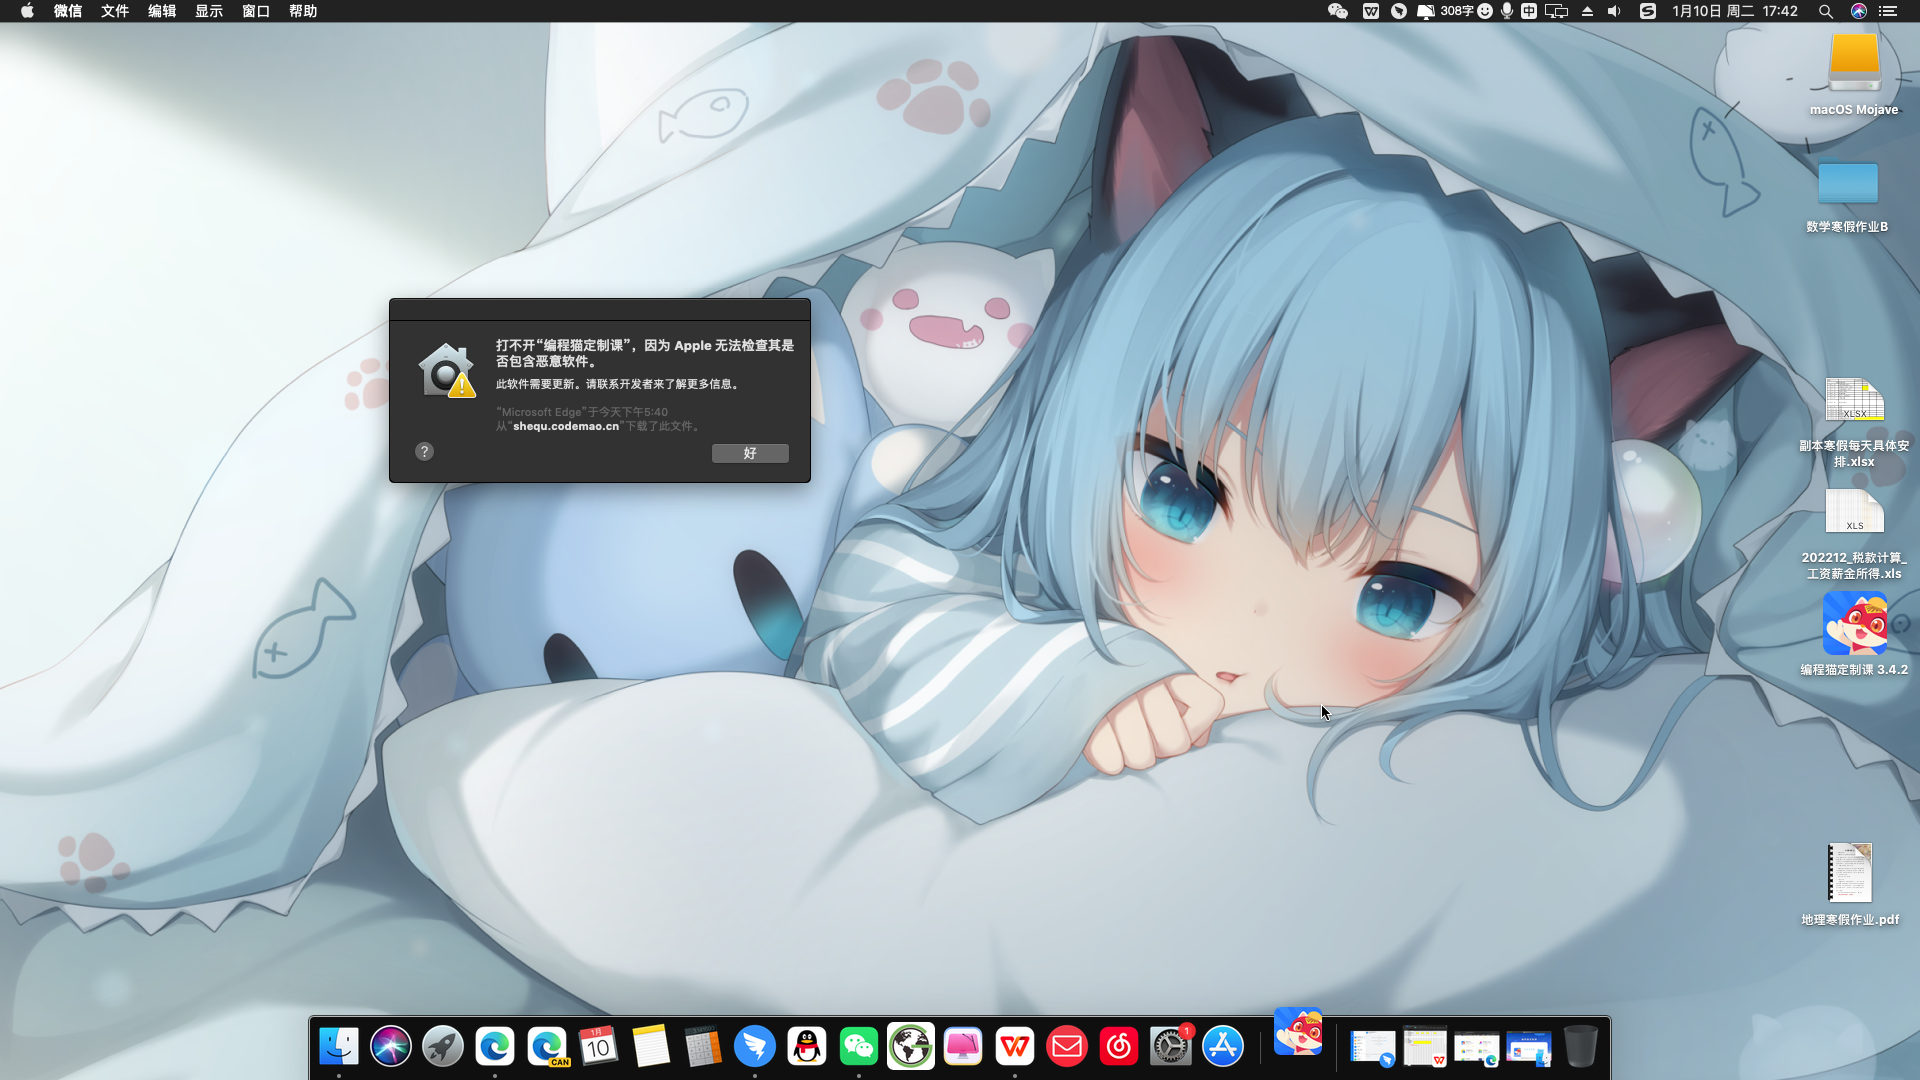This screenshot has width=1920, height=1080.
Task: Open the App Store in the Dock
Action: tap(1223, 1047)
